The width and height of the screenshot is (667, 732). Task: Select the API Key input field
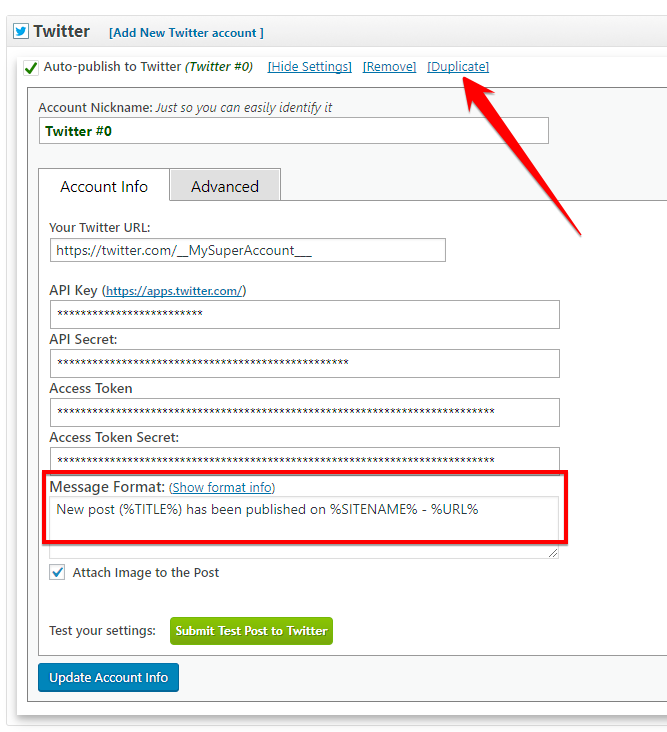tap(305, 314)
